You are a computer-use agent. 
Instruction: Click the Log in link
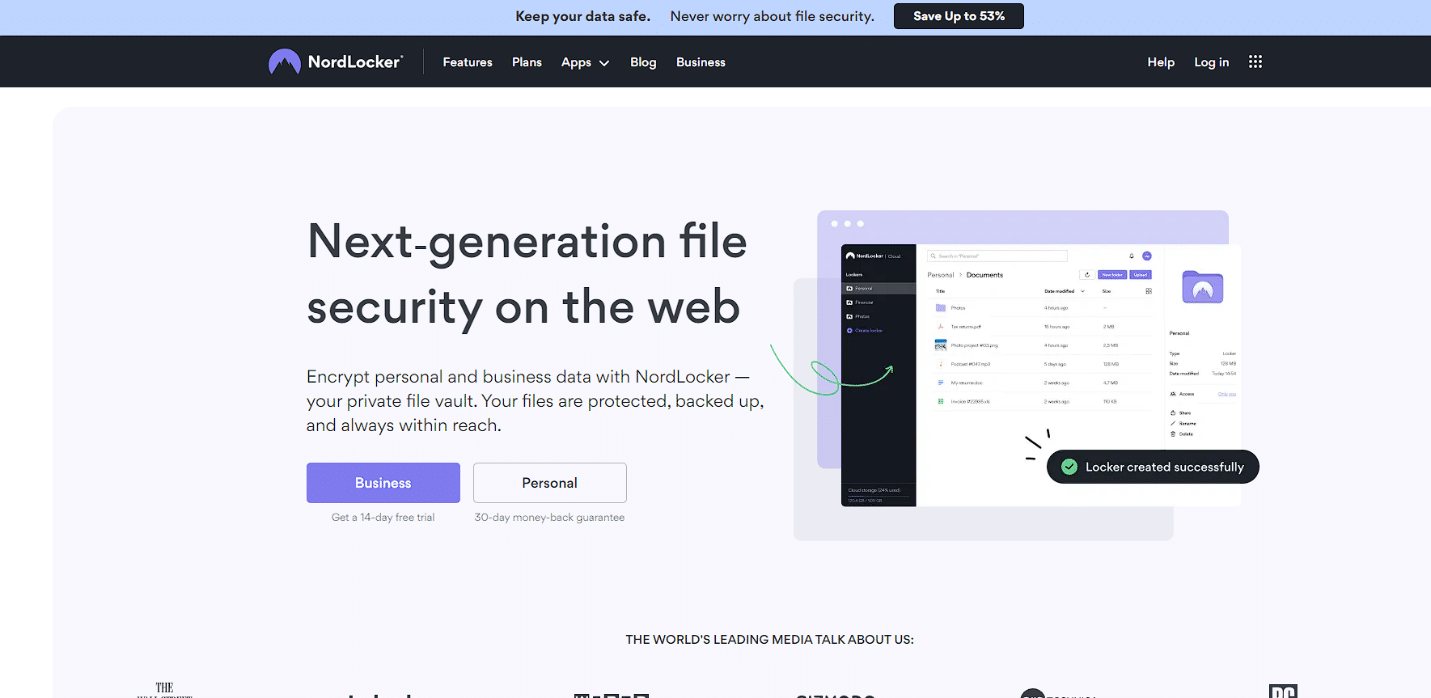coord(1211,62)
